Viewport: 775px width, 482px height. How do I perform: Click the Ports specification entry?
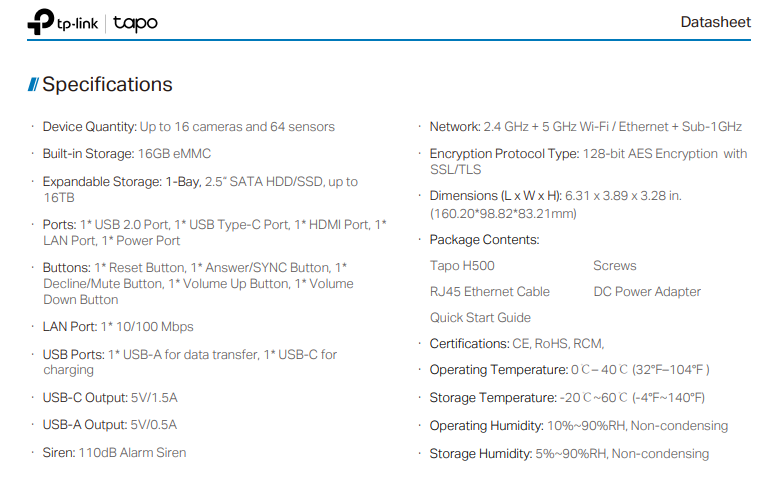[214, 232]
